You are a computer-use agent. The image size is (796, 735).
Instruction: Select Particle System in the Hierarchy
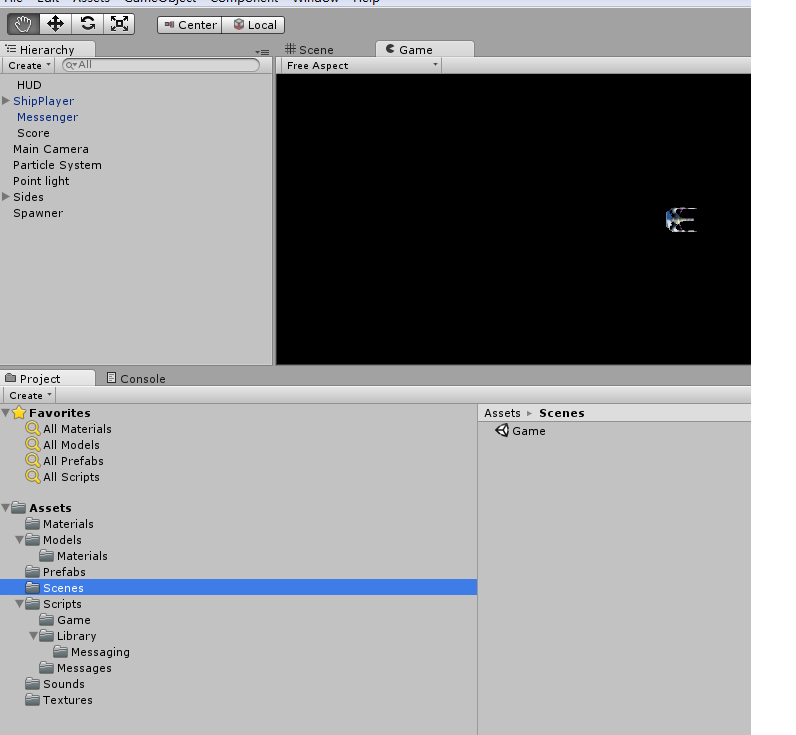57,165
